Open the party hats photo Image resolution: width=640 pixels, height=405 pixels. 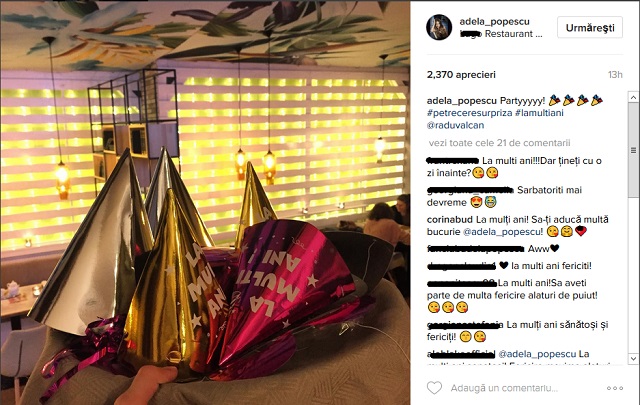[x=205, y=202]
